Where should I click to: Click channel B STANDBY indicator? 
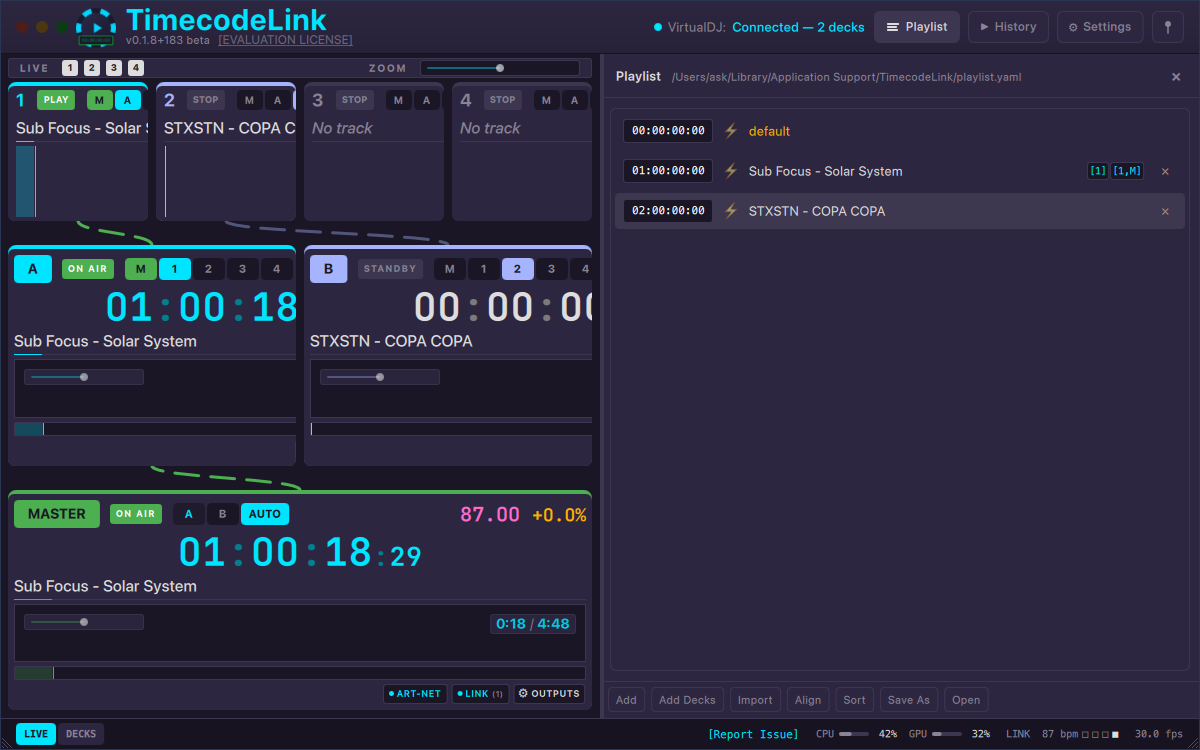coord(390,269)
